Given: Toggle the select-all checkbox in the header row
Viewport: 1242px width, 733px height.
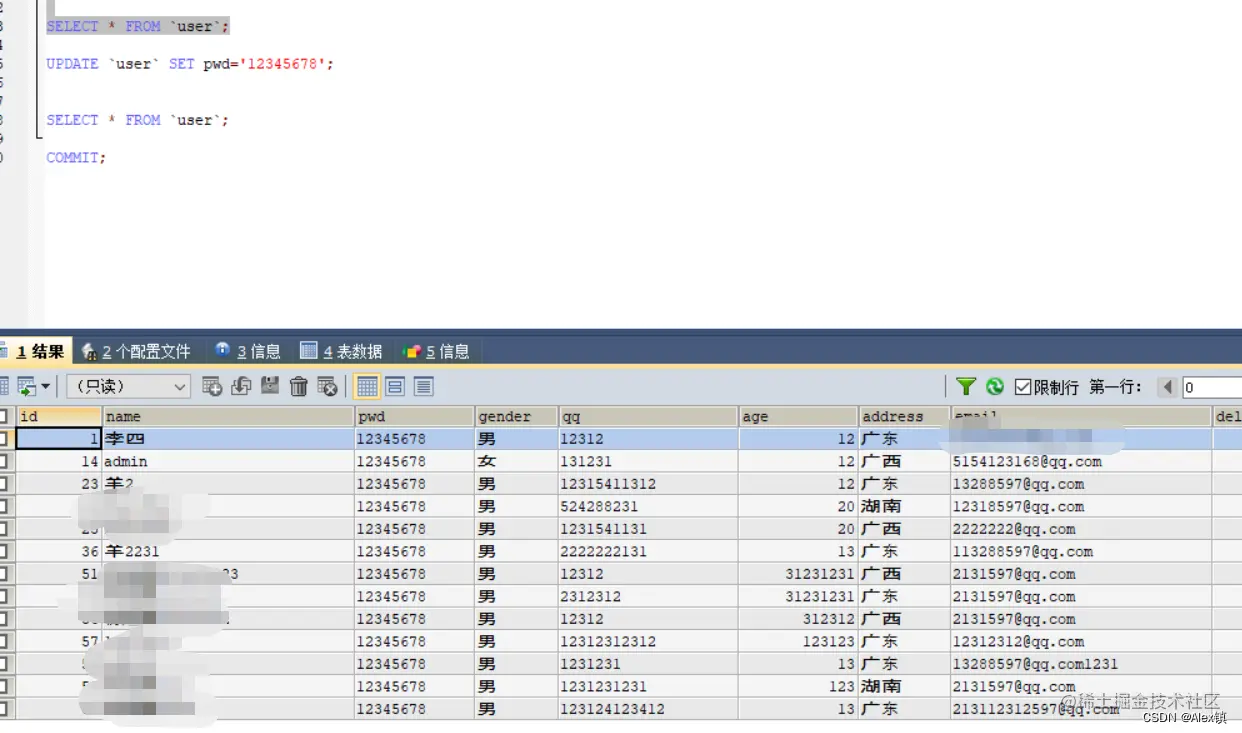Looking at the screenshot, I should (4, 416).
